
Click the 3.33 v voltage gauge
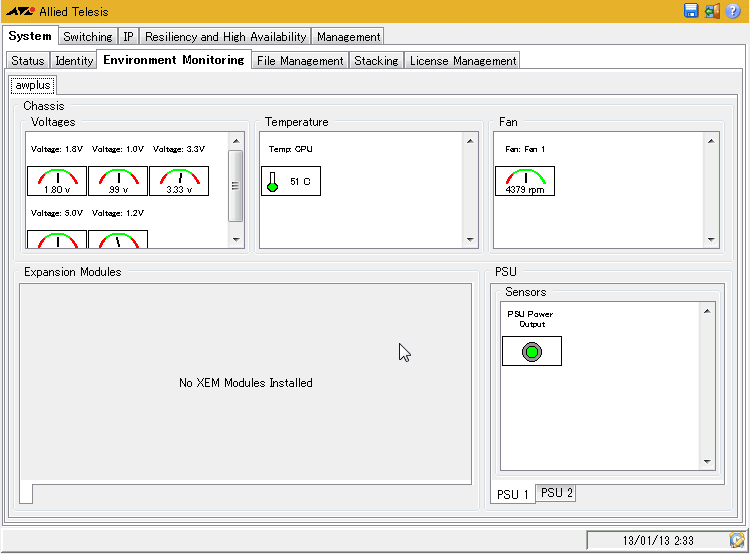(179, 181)
